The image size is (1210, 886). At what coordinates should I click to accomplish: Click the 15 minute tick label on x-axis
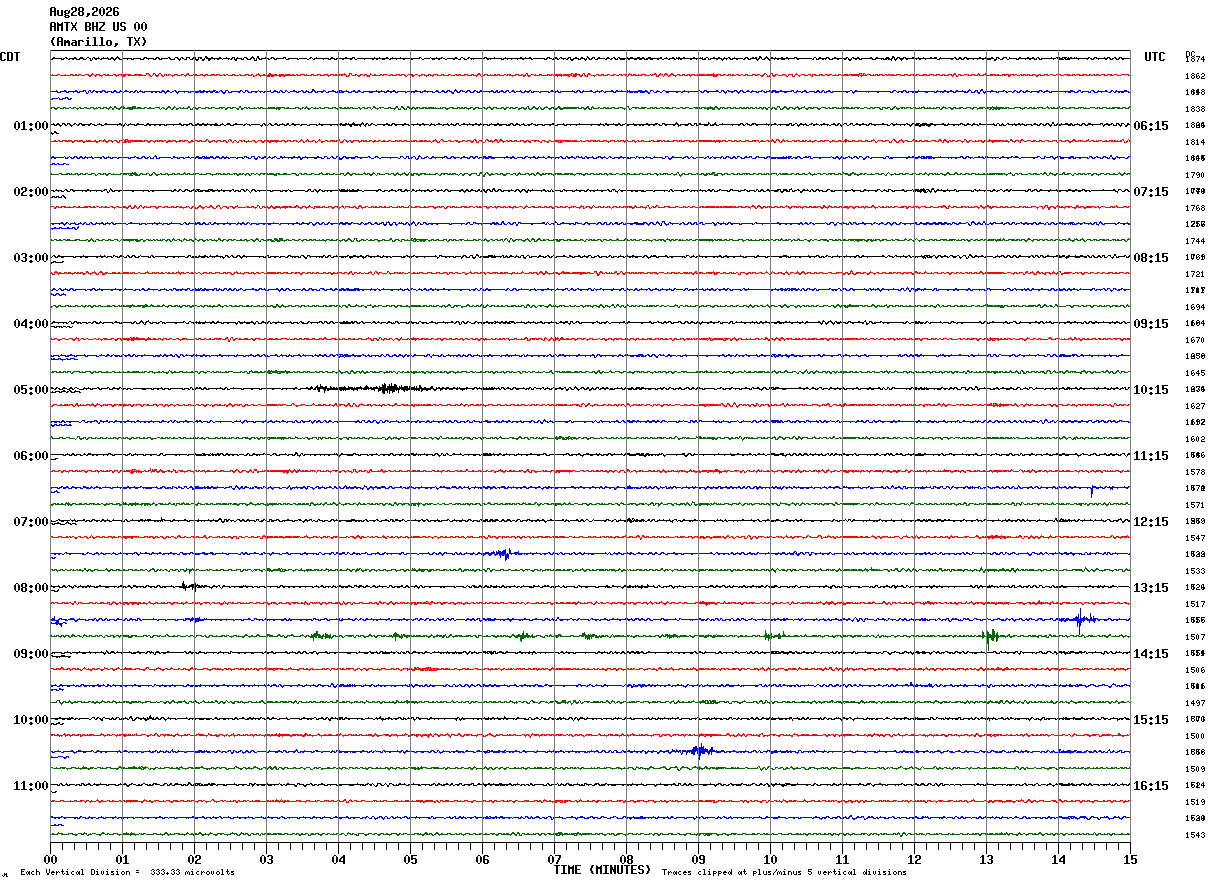1130,859
